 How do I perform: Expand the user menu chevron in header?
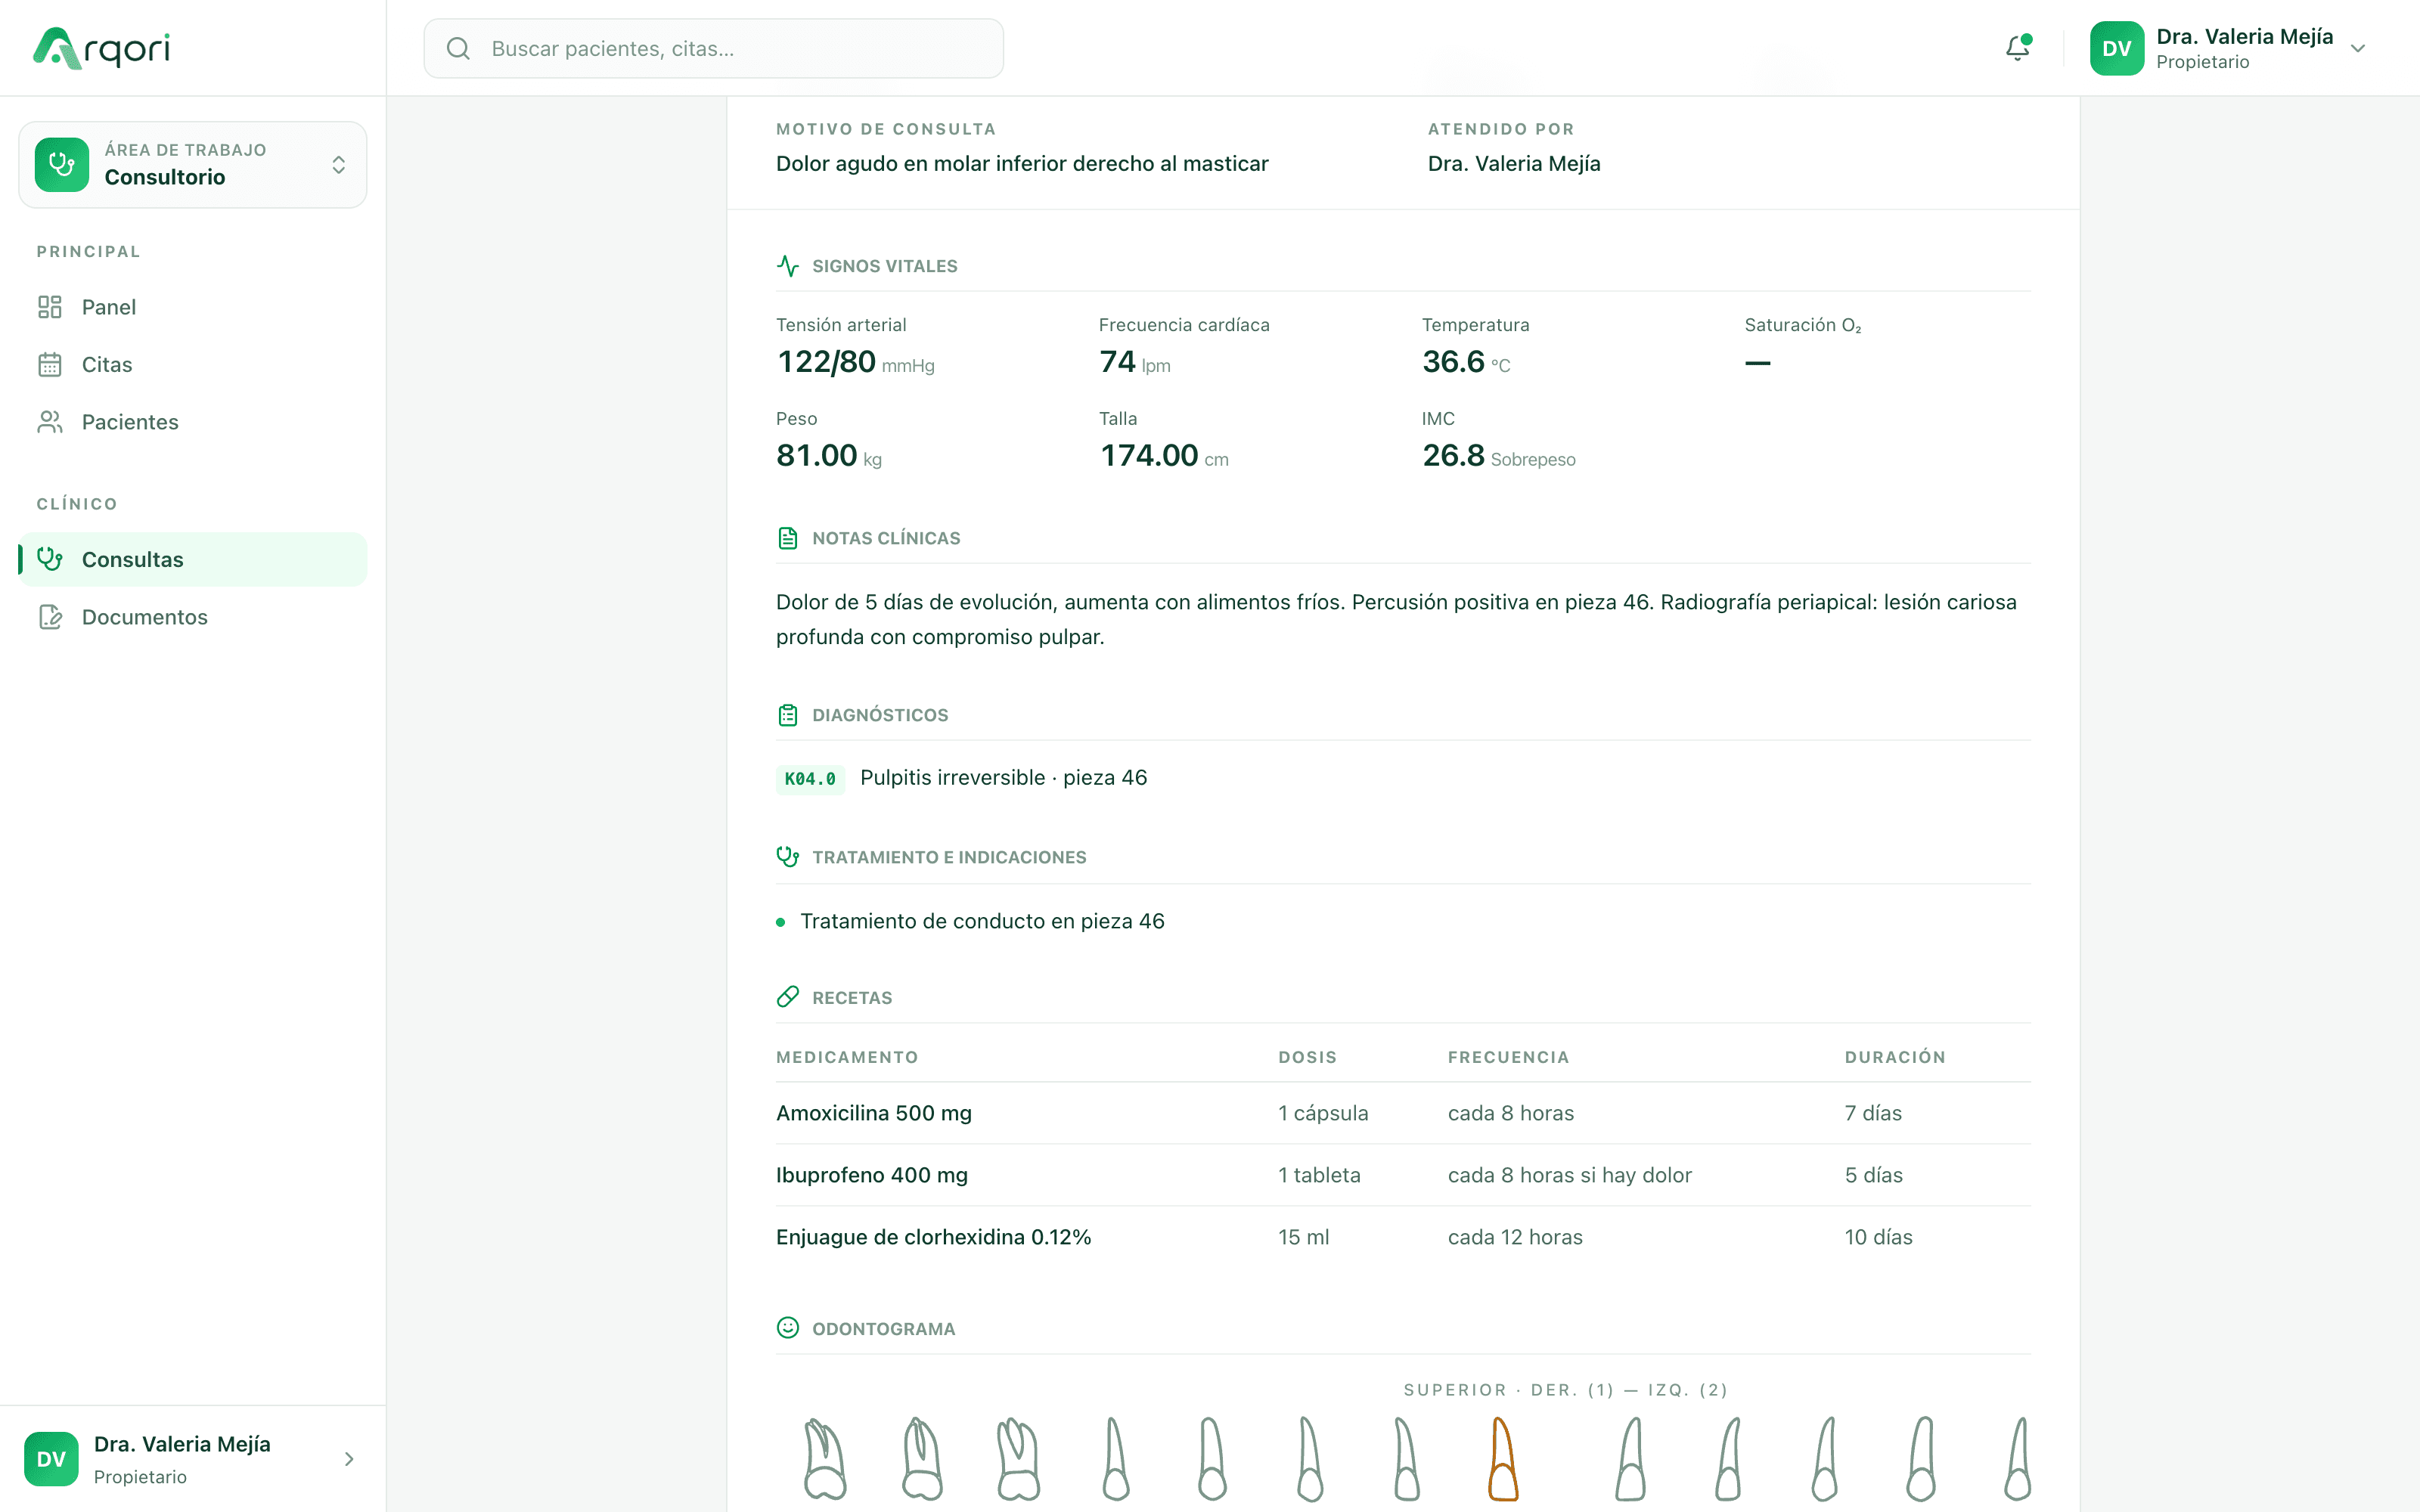click(2358, 48)
